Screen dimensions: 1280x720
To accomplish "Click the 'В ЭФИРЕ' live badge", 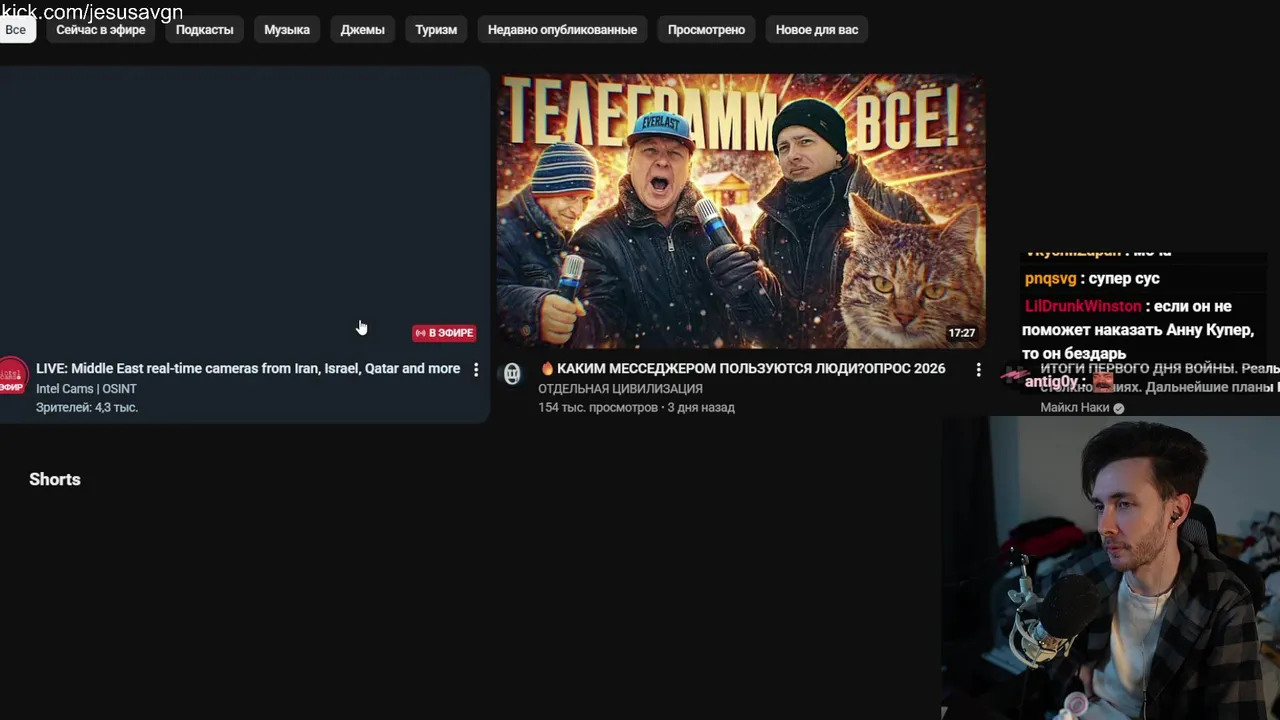I will [x=444, y=333].
